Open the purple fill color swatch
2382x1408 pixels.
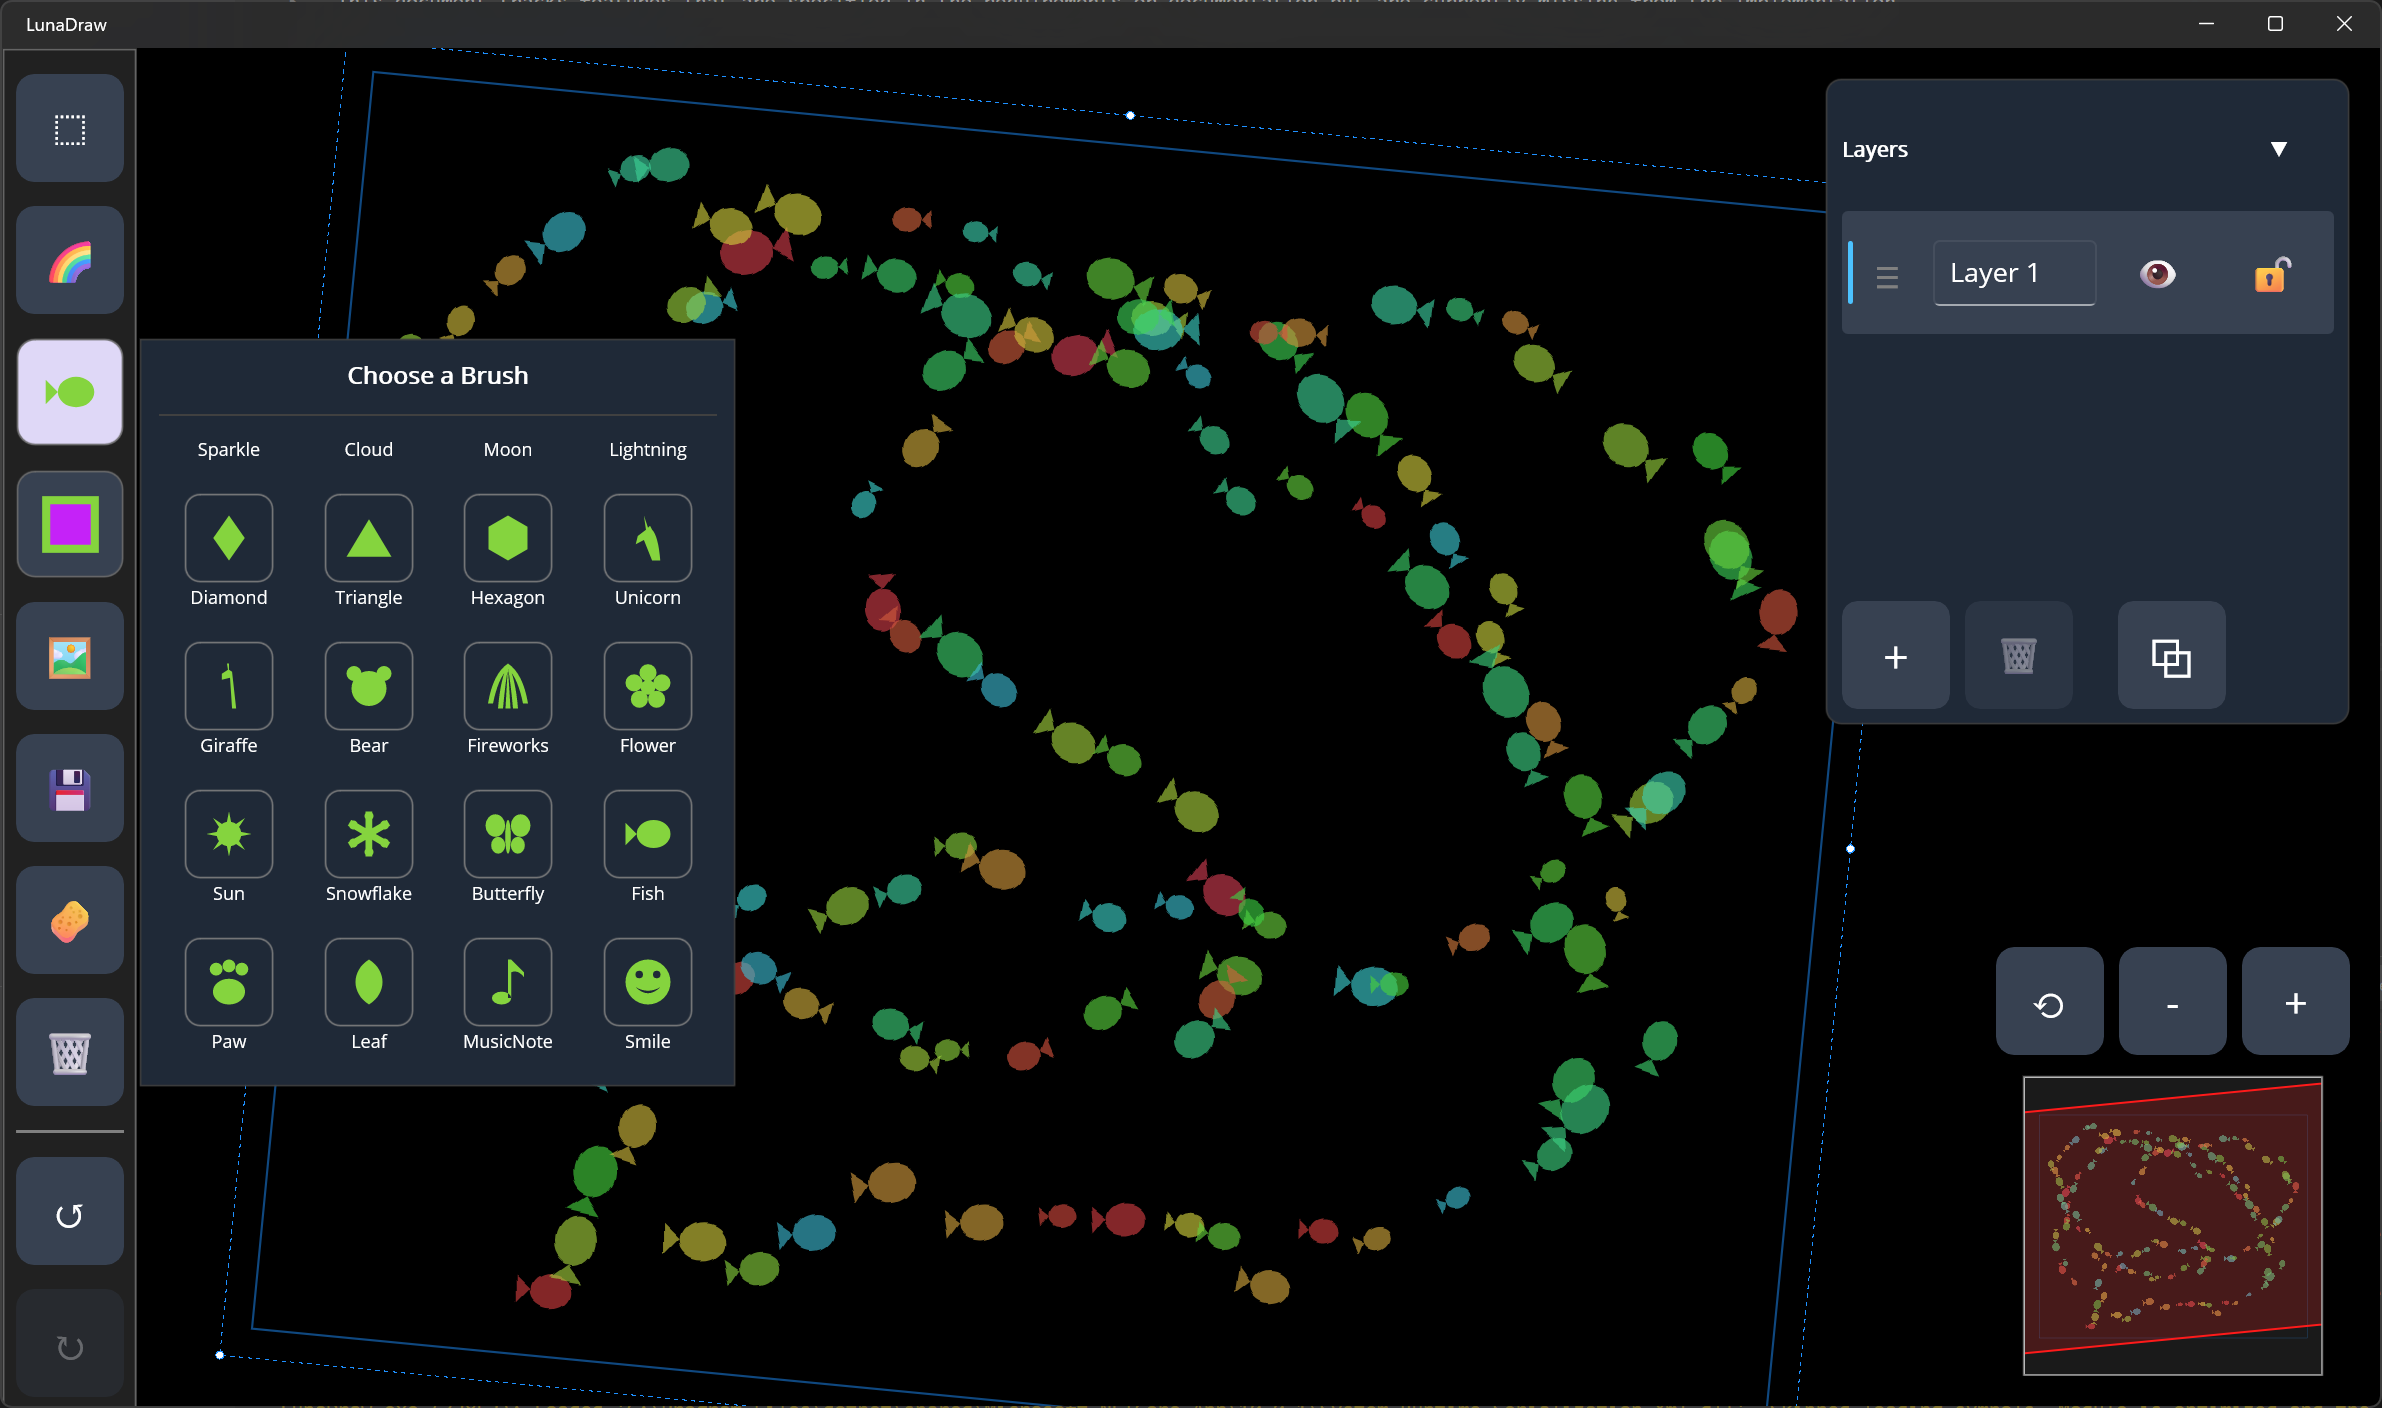click(70, 525)
